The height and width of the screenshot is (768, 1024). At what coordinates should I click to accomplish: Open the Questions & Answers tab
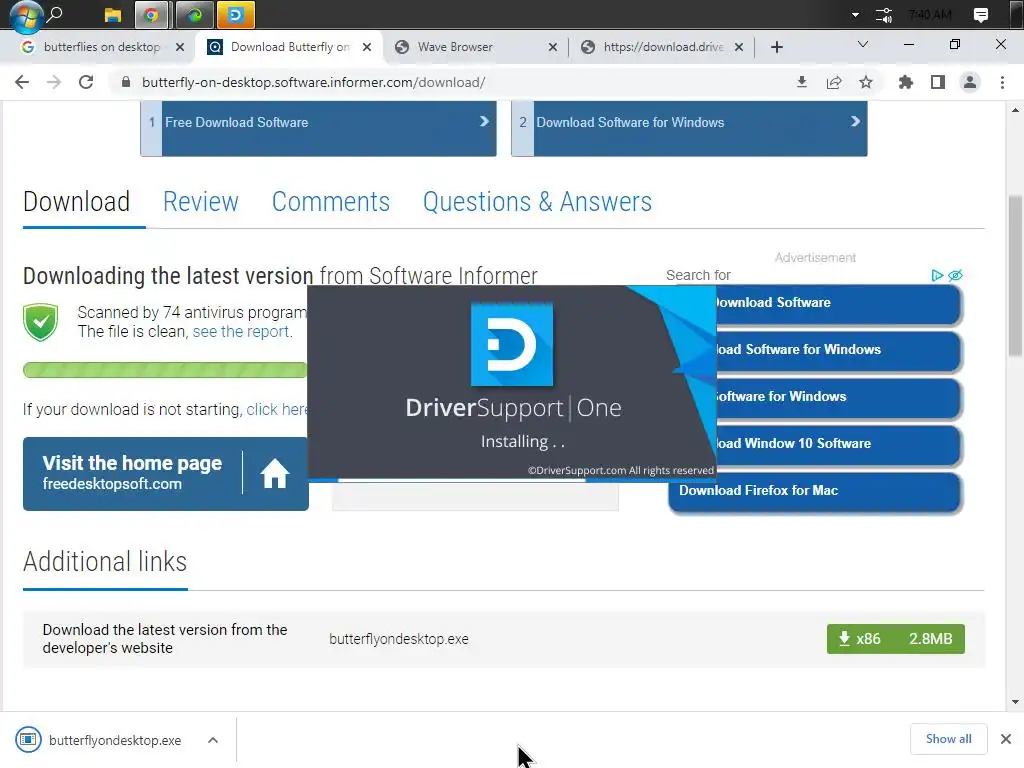537,201
